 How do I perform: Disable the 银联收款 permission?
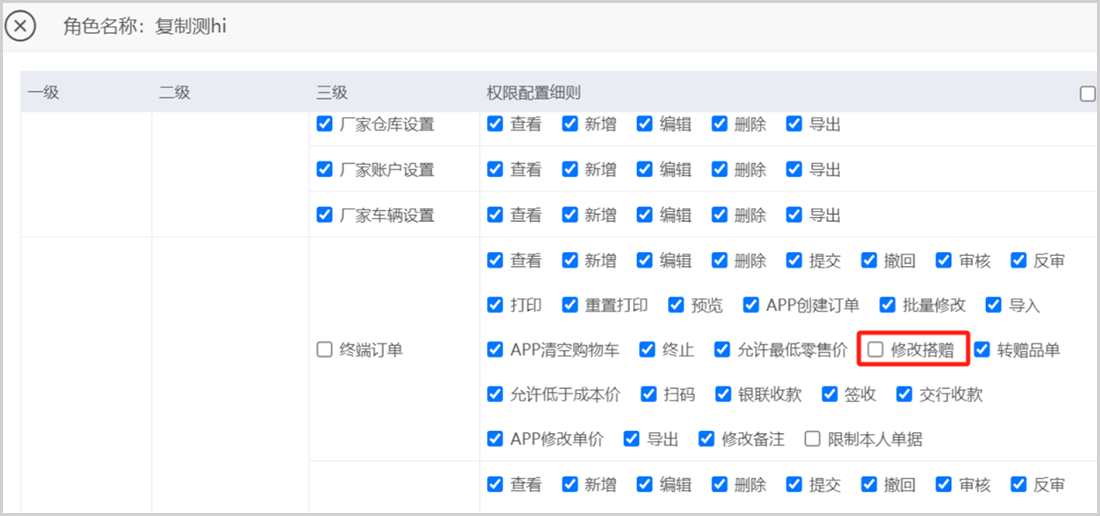pos(723,394)
